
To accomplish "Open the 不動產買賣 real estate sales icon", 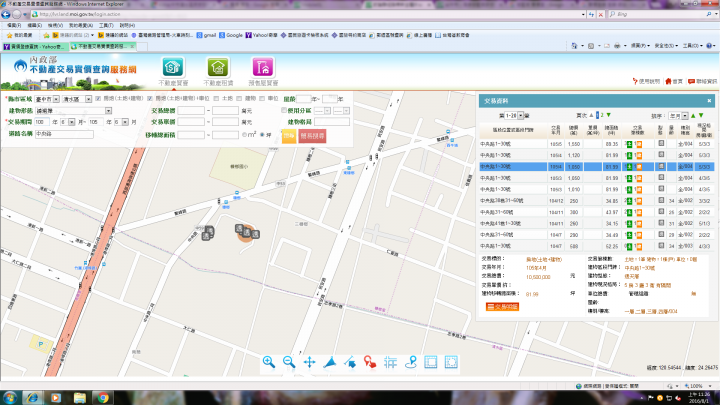I will [x=173, y=68].
